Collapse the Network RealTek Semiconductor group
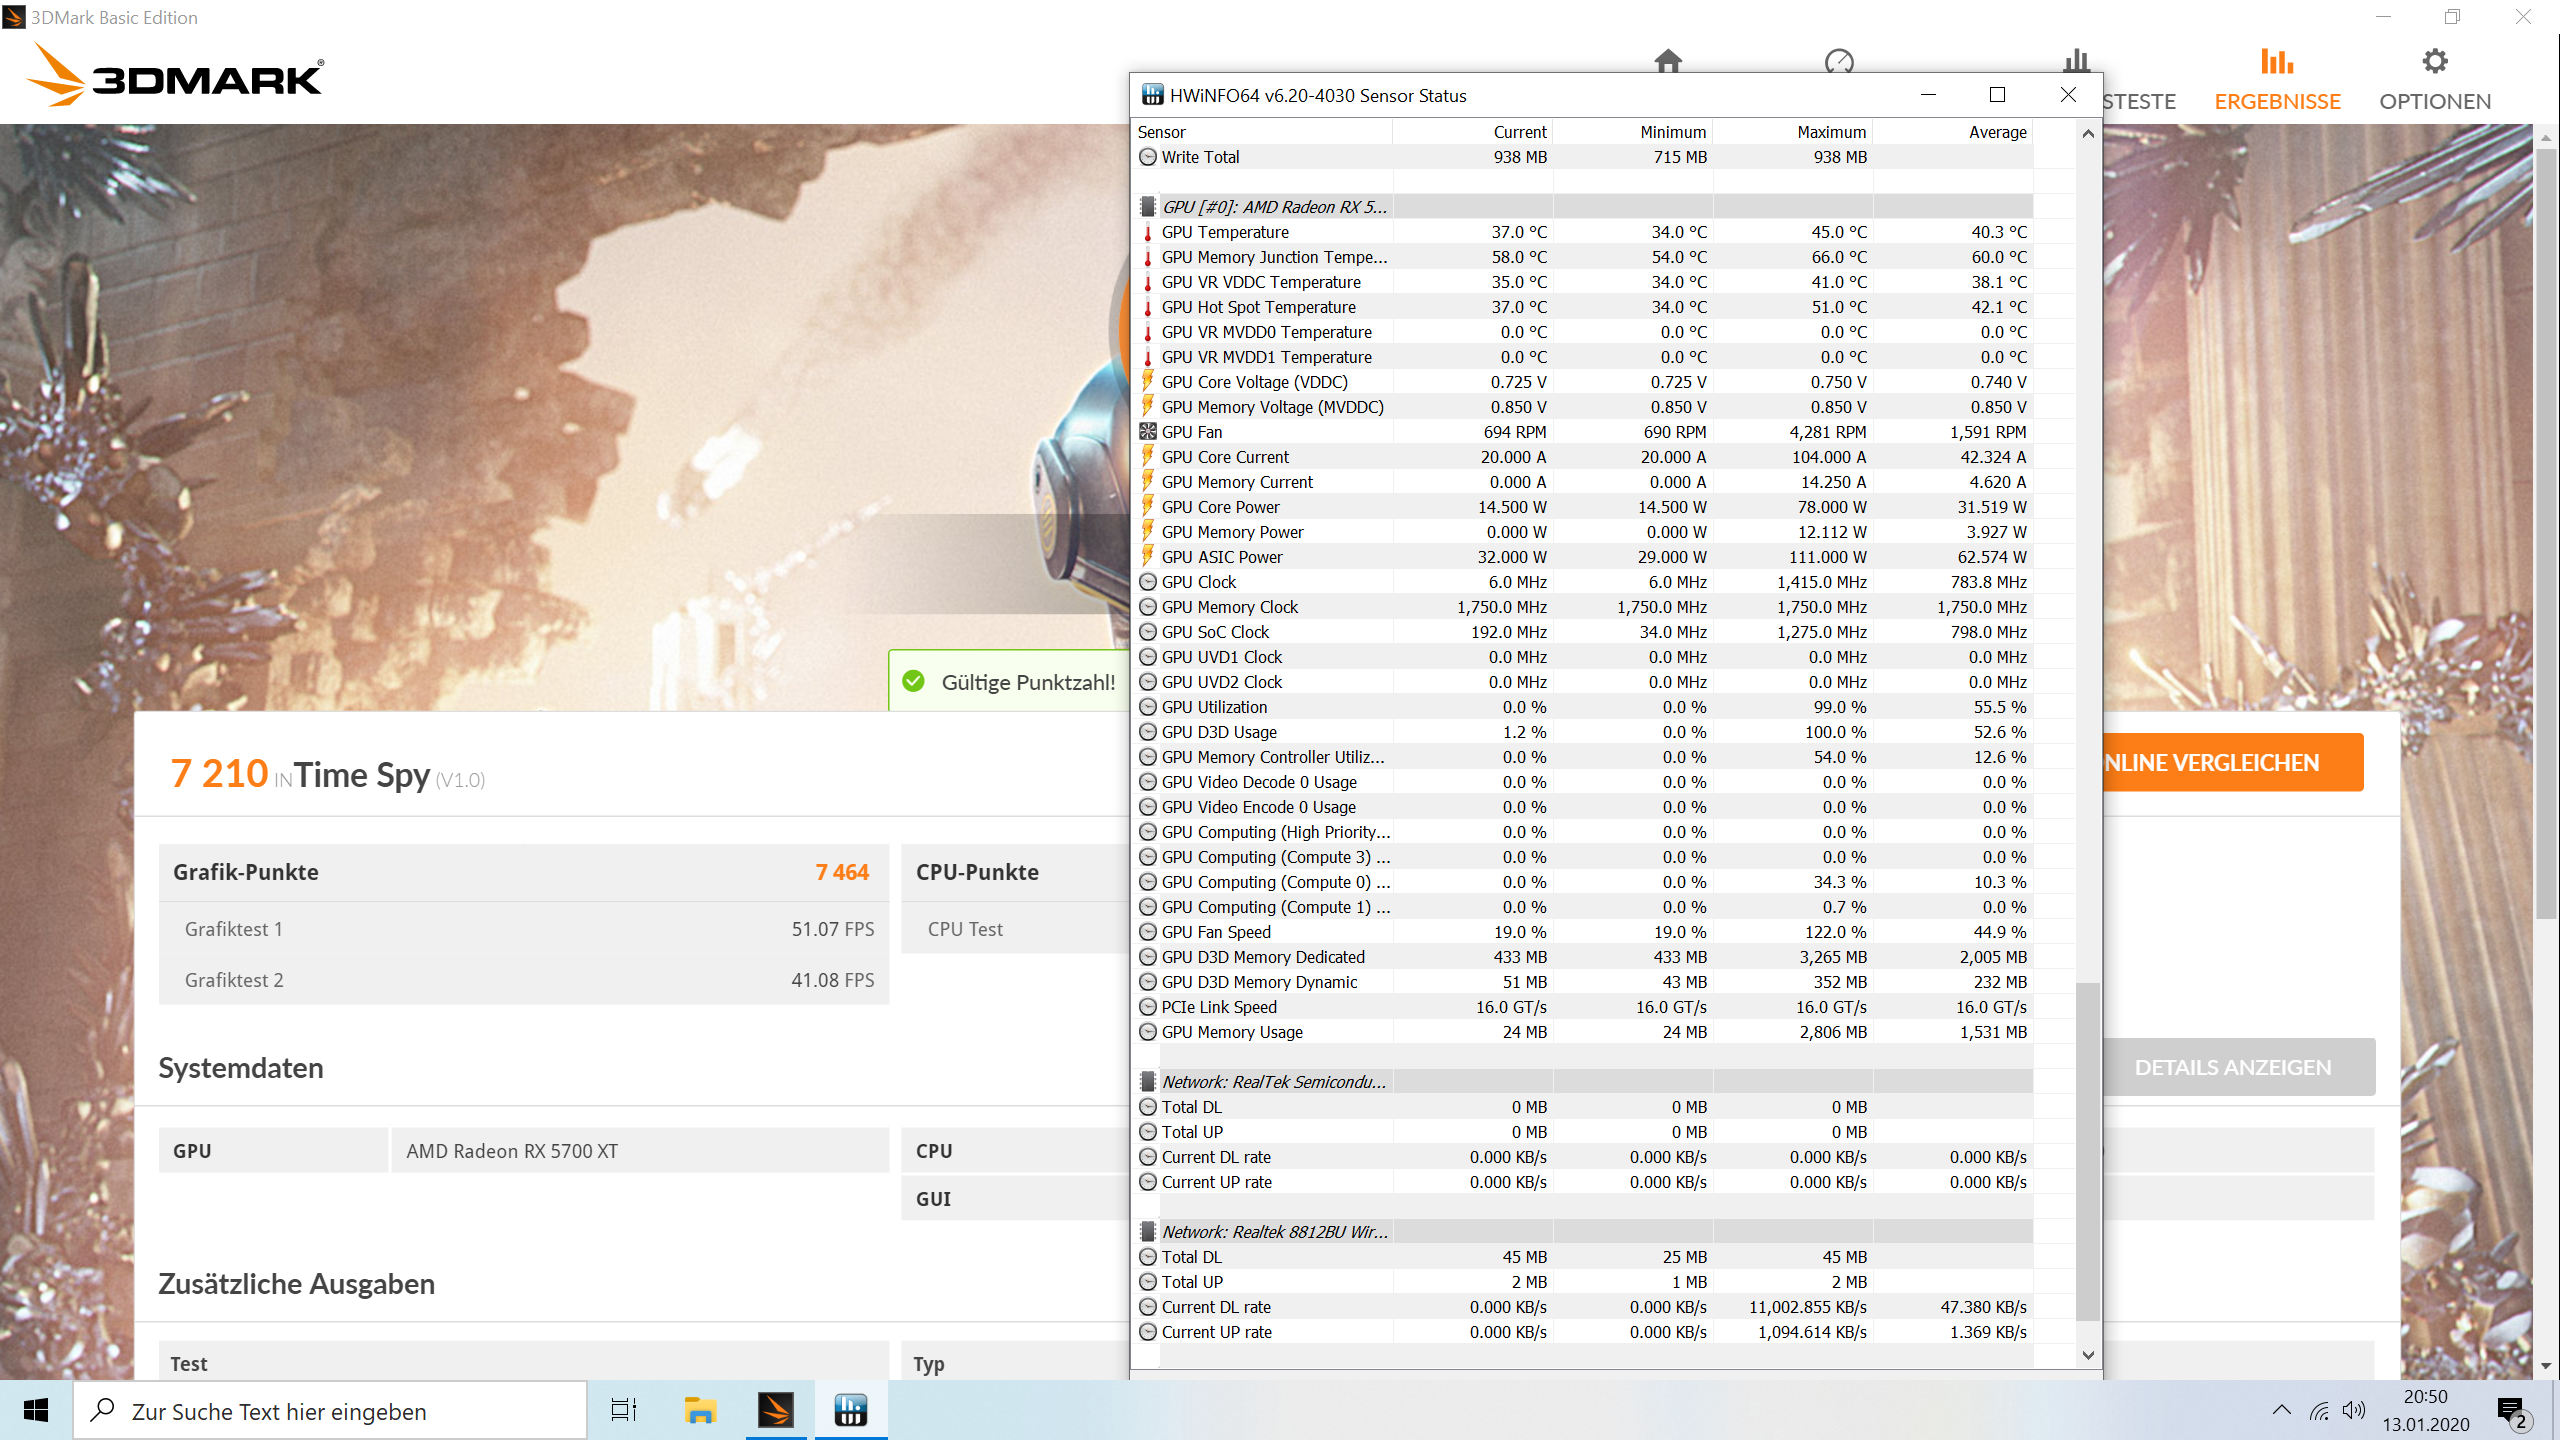 1147,1081
